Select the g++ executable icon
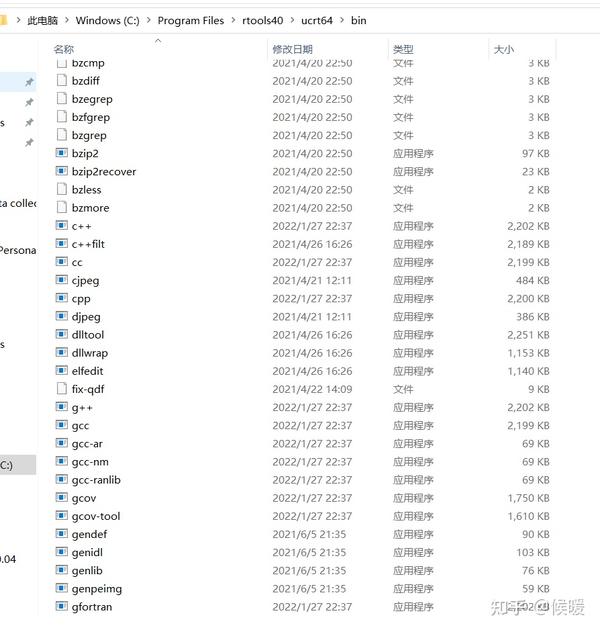 coord(61,407)
